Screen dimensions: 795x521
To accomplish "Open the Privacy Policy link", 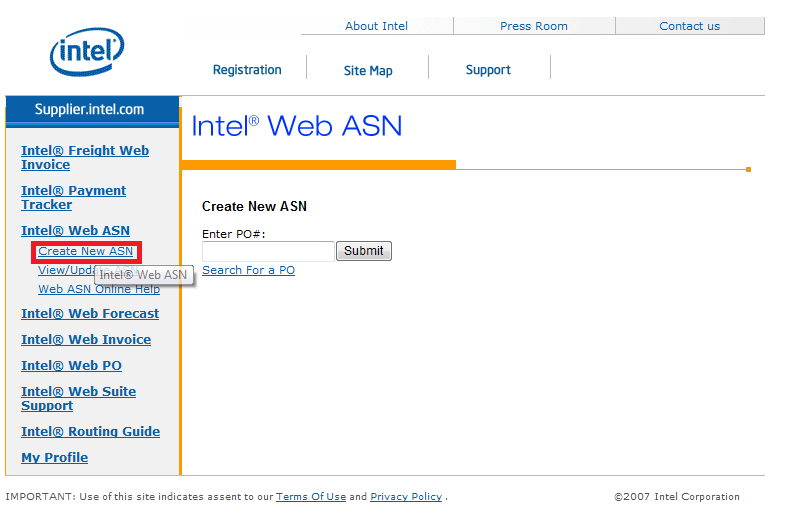I will (x=406, y=497).
